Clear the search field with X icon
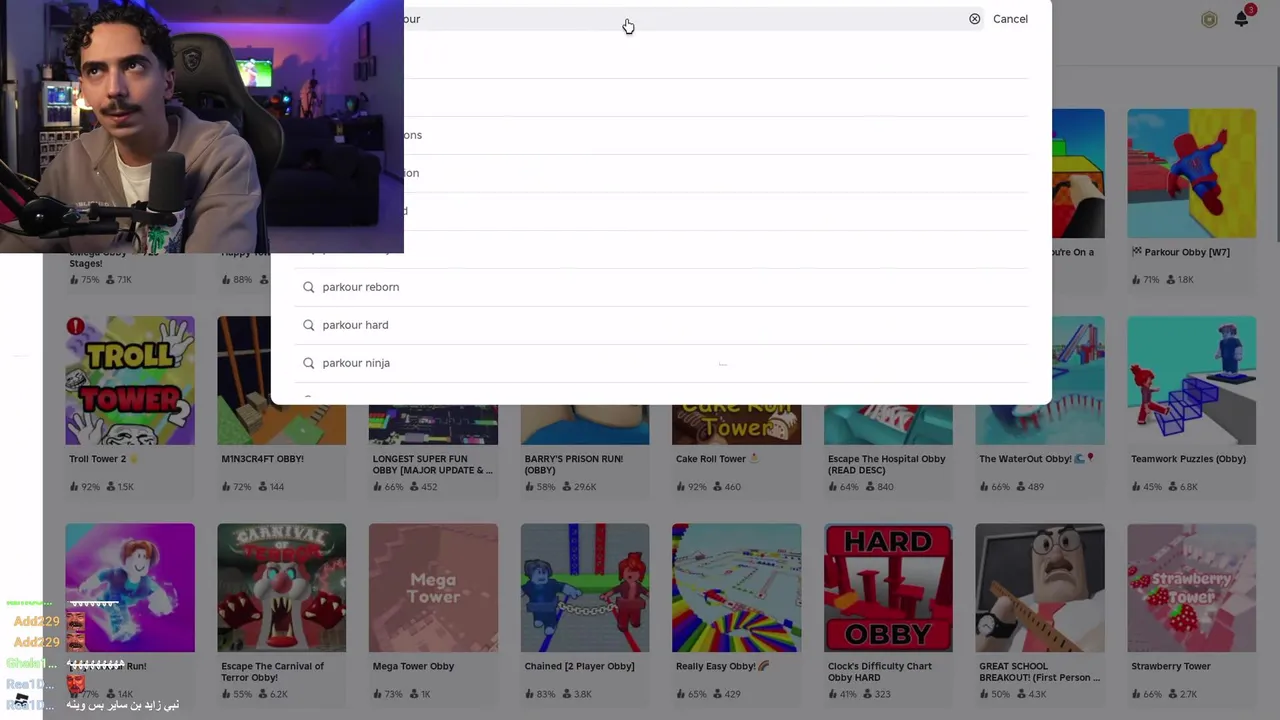This screenshot has height=720, width=1280. click(x=974, y=19)
